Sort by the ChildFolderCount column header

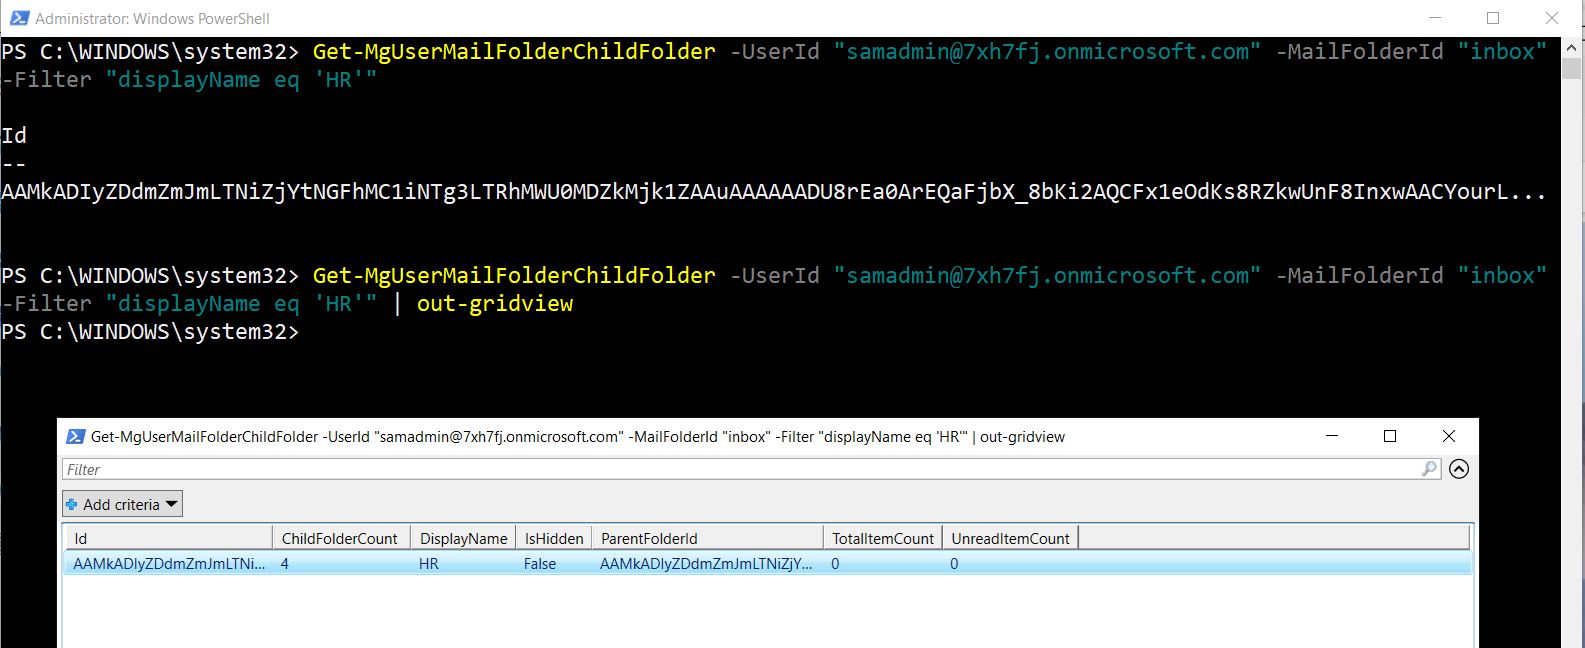(340, 538)
